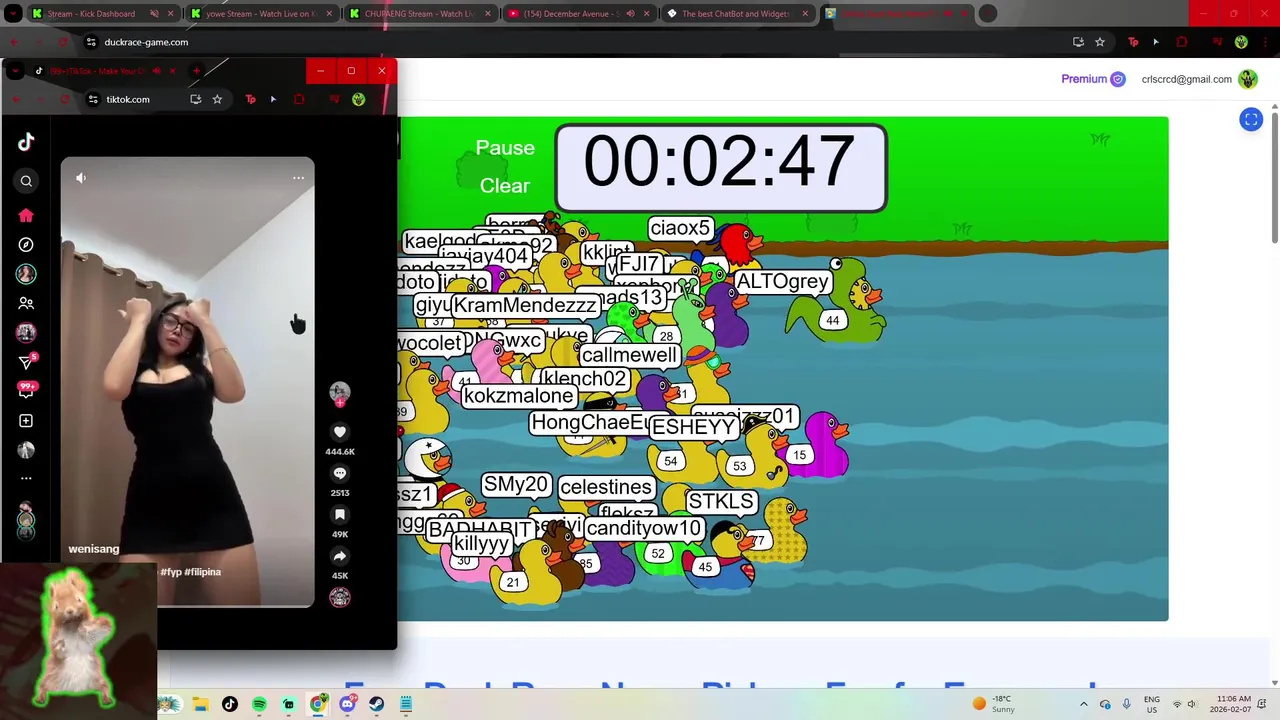Open the crlscrcd@gmail.com account menu
This screenshot has width=1280, height=720.
point(1199,79)
